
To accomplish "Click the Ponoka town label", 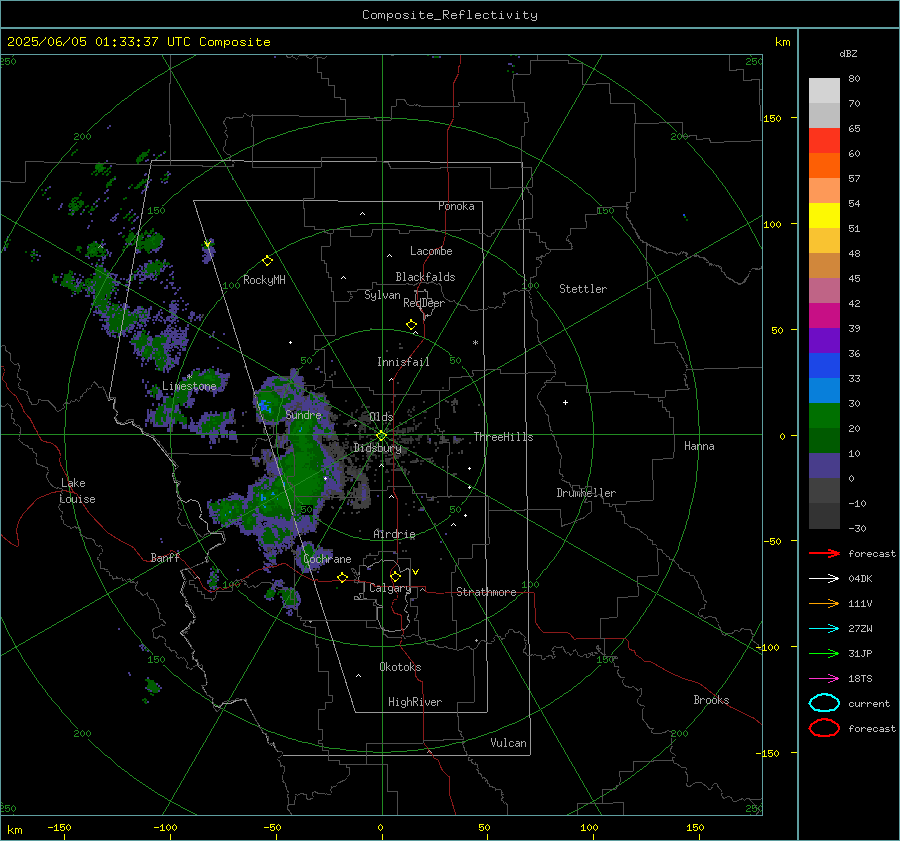I will (x=456, y=206).
